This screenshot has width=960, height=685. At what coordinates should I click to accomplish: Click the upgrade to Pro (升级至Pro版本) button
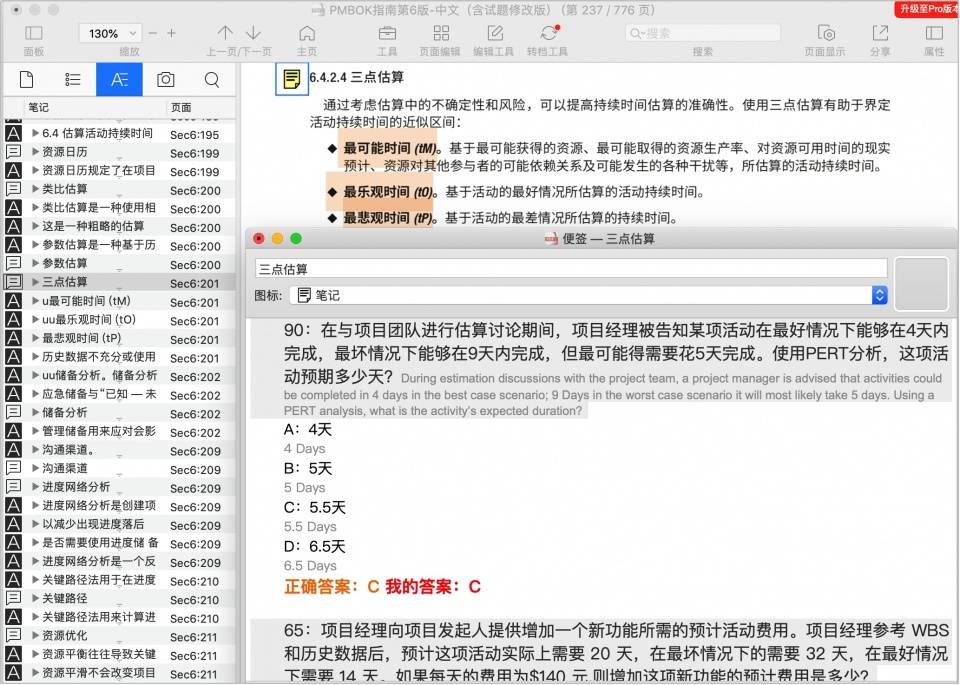[x=927, y=8]
